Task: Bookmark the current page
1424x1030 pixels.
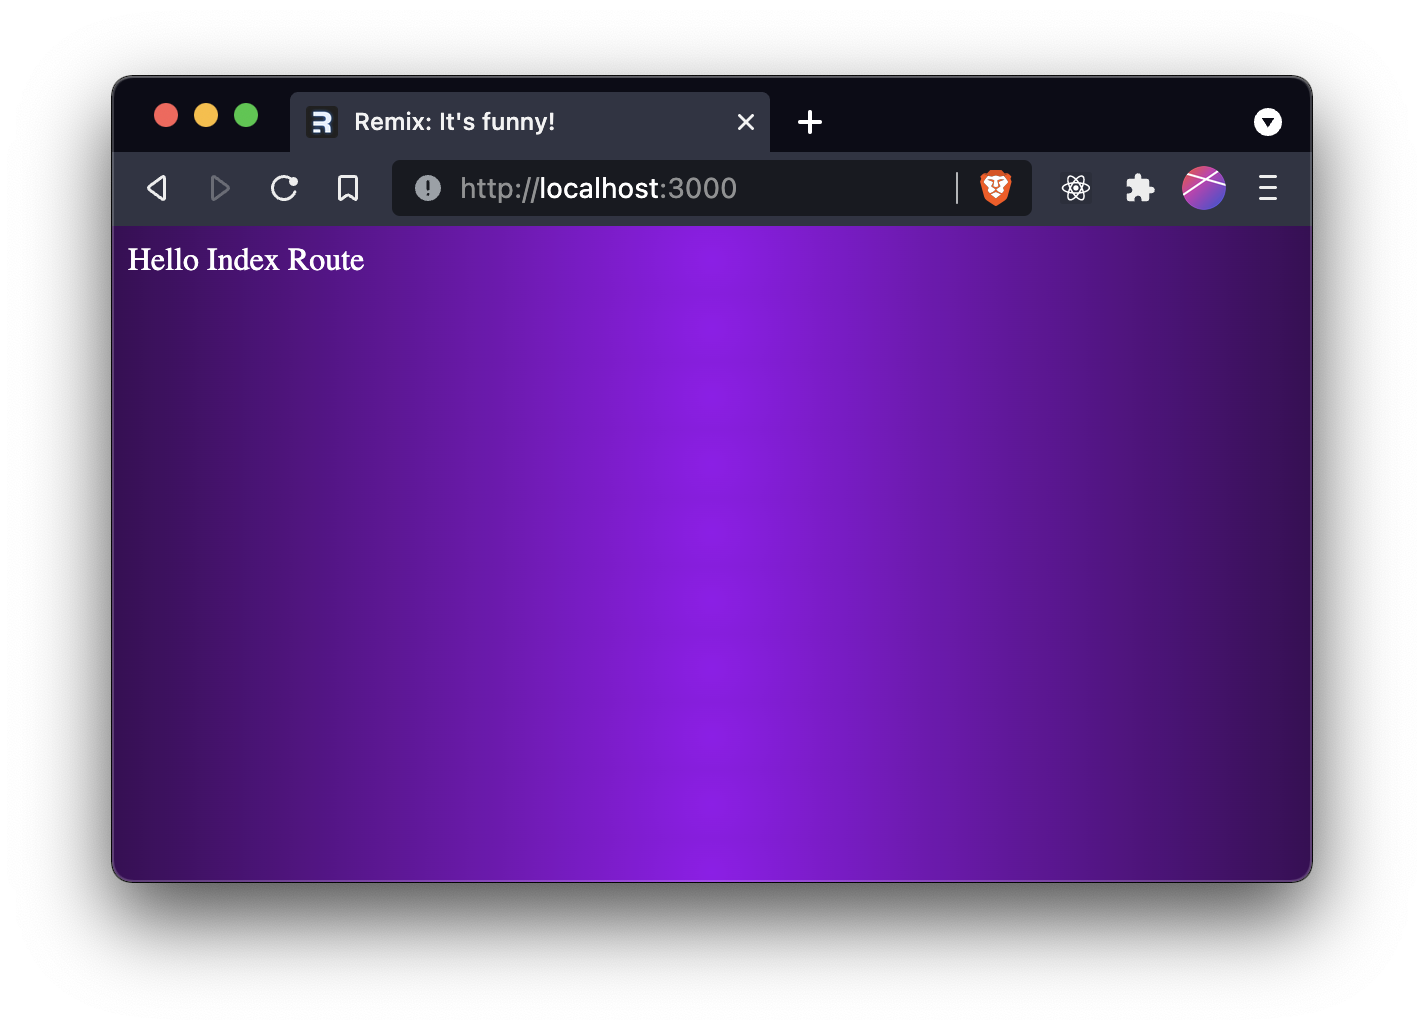Action: pyautogui.click(x=348, y=188)
